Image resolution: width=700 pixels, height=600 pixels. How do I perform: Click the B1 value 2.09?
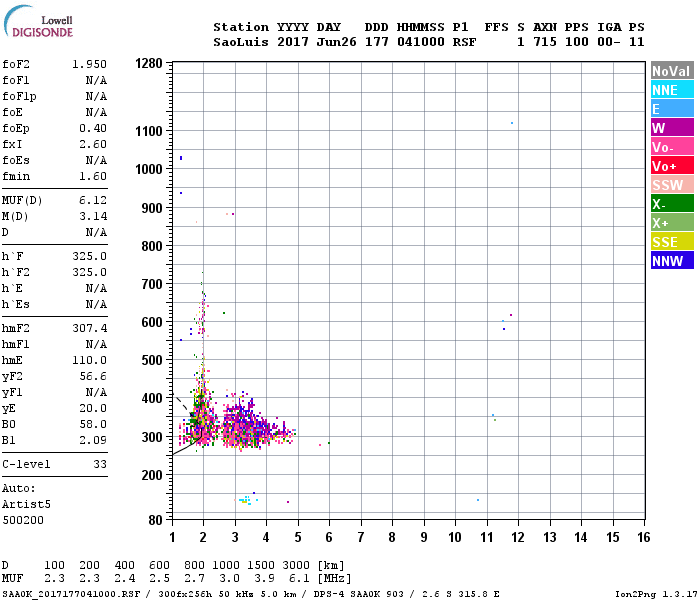pyautogui.click(x=93, y=441)
